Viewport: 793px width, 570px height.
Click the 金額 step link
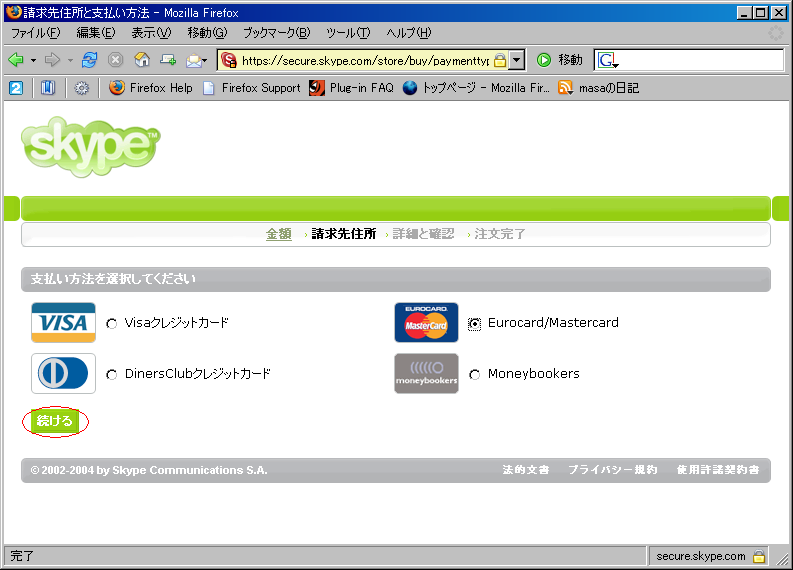click(278, 234)
